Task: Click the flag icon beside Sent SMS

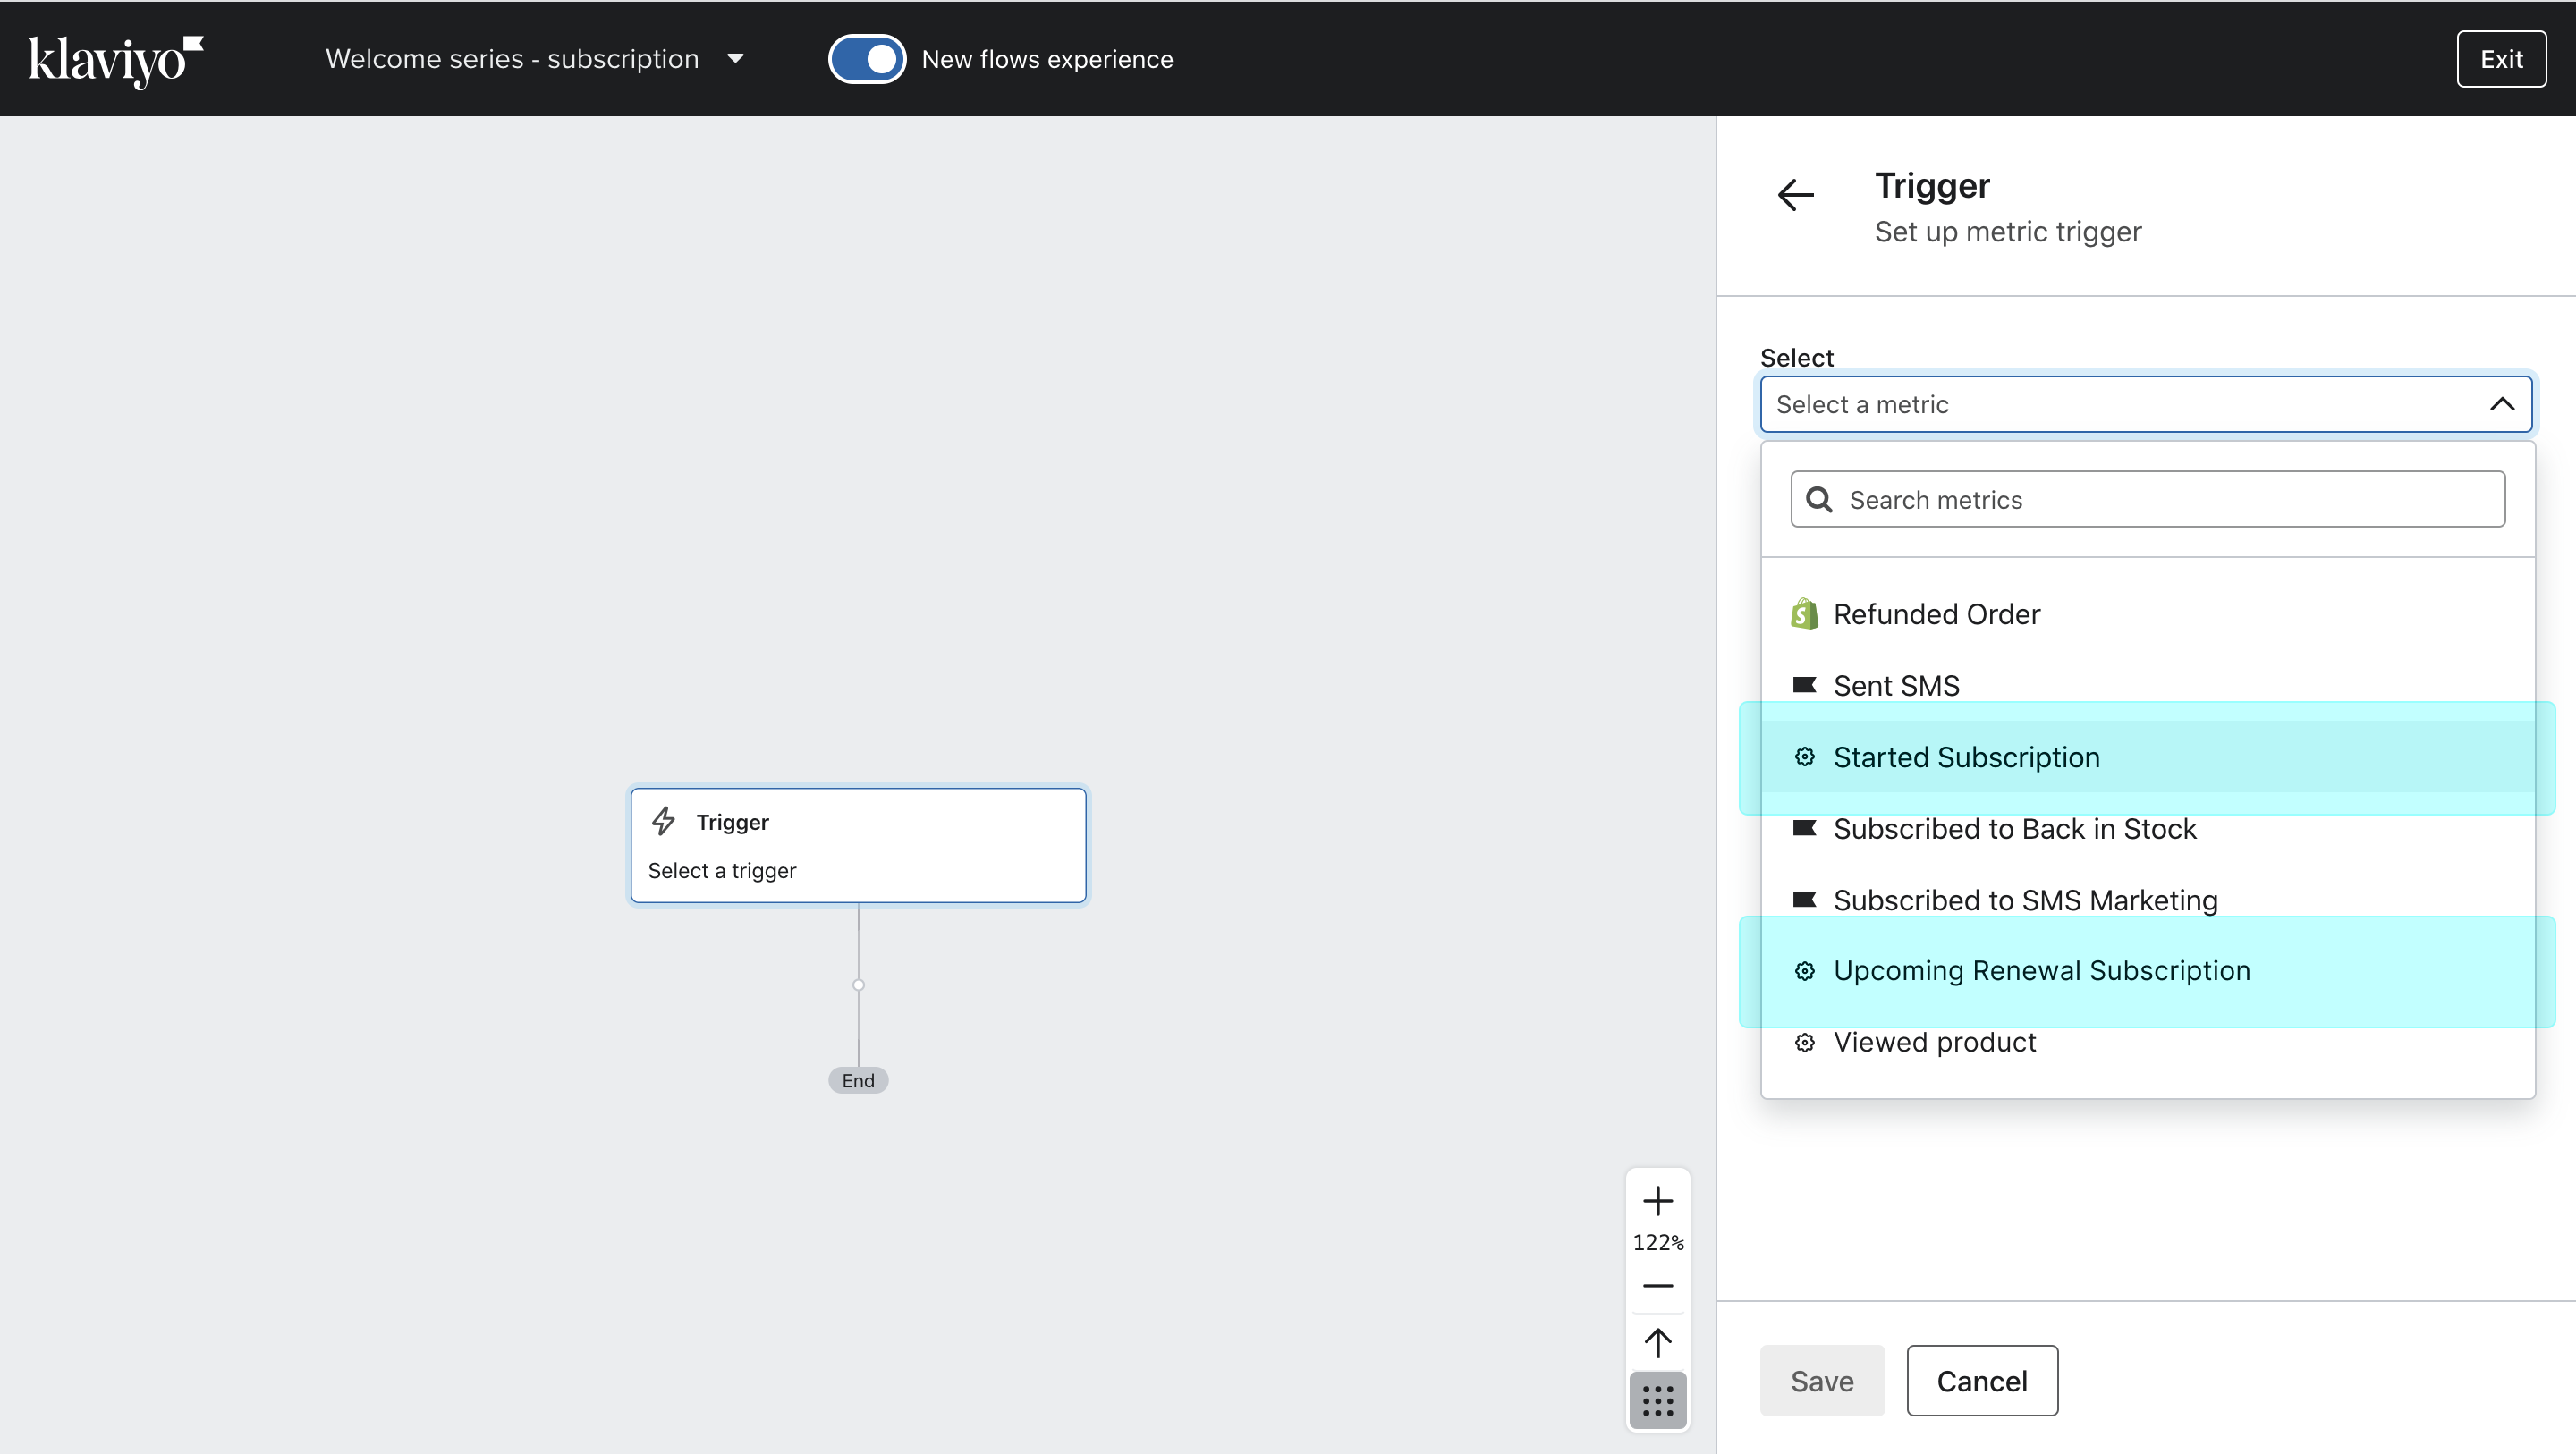Action: point(1804,685)
